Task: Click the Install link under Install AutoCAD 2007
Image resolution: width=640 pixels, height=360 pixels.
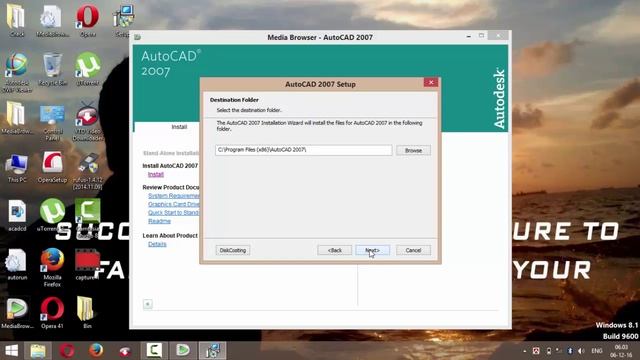Action: (x=156, y=174)
